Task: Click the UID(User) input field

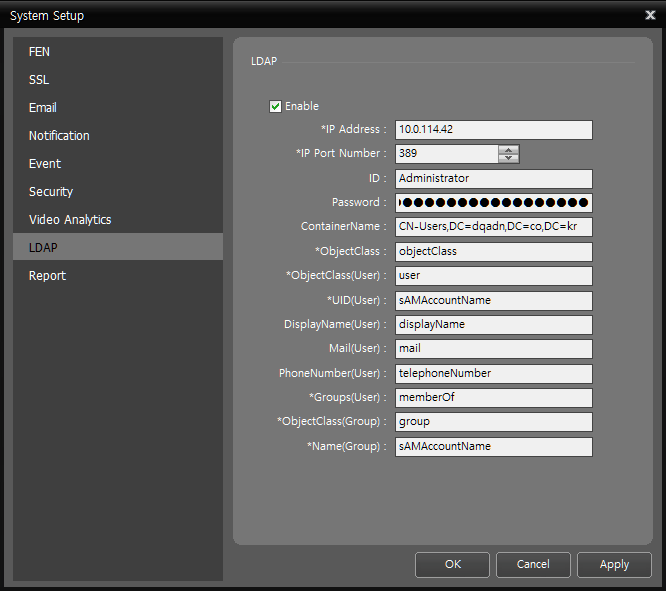Action: pyautogui.click(x=494, y=300)
